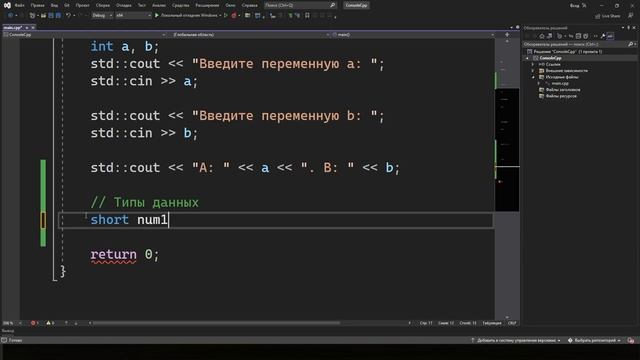Click the Live Share button
Viewport: 640px width, 360px height.
(607, 16)
